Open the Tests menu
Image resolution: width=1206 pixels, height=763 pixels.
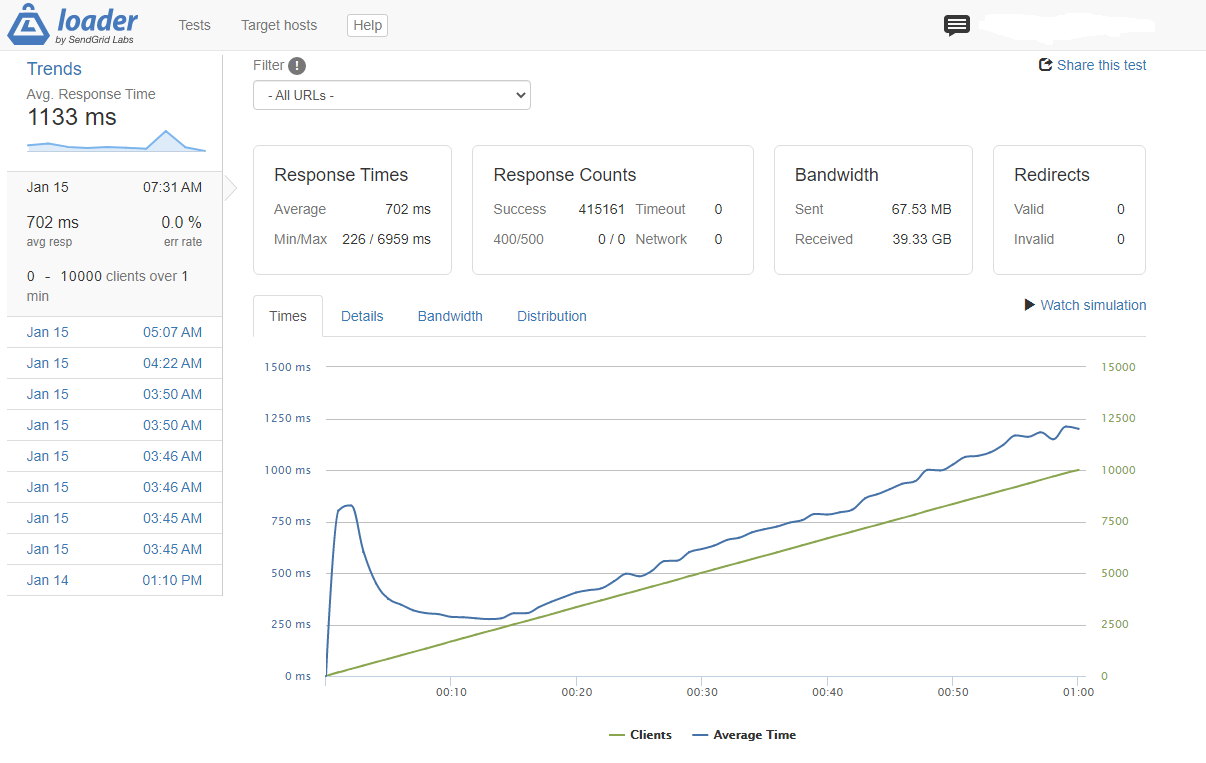pyautogui.click(x=194, y=25)
